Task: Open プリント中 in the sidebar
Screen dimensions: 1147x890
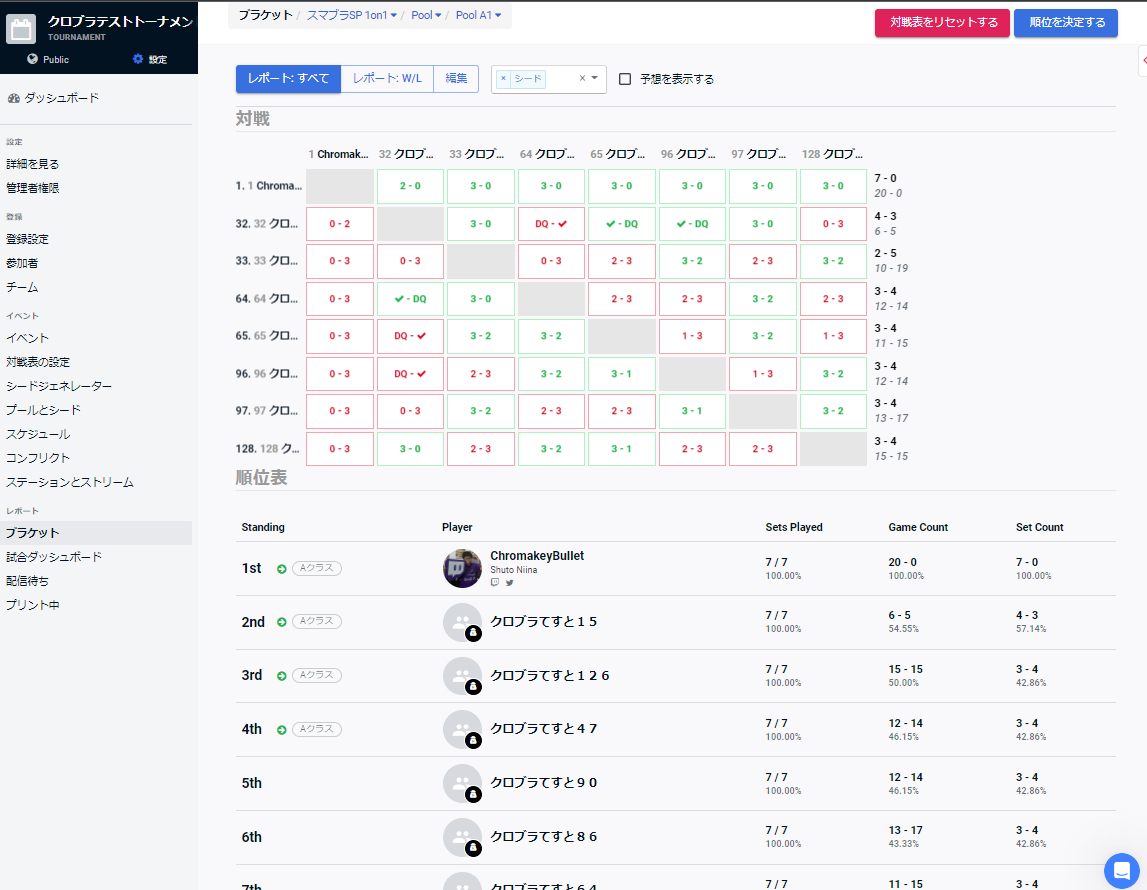Action: [x=33, y=606]
